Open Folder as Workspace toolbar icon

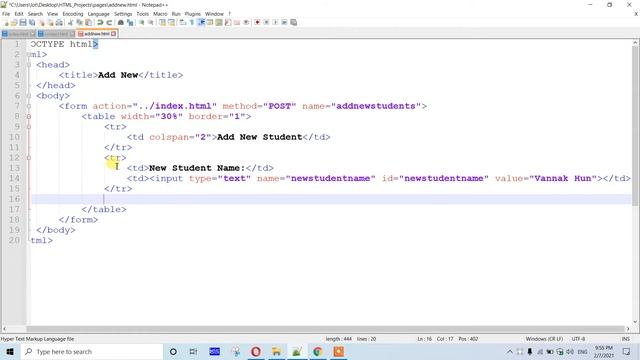(237, 22)
